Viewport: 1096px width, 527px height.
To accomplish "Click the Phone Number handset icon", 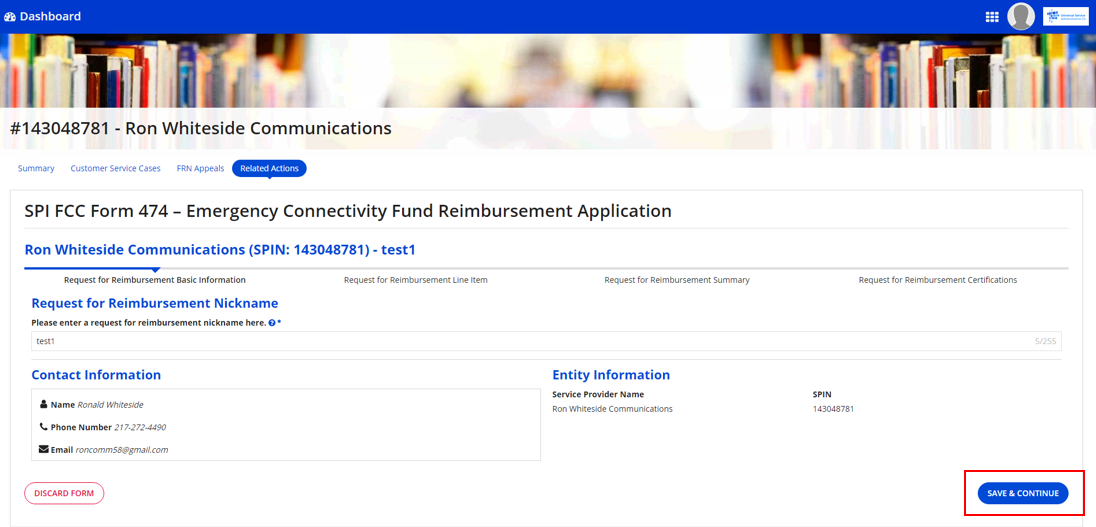I will pos(44,427).
